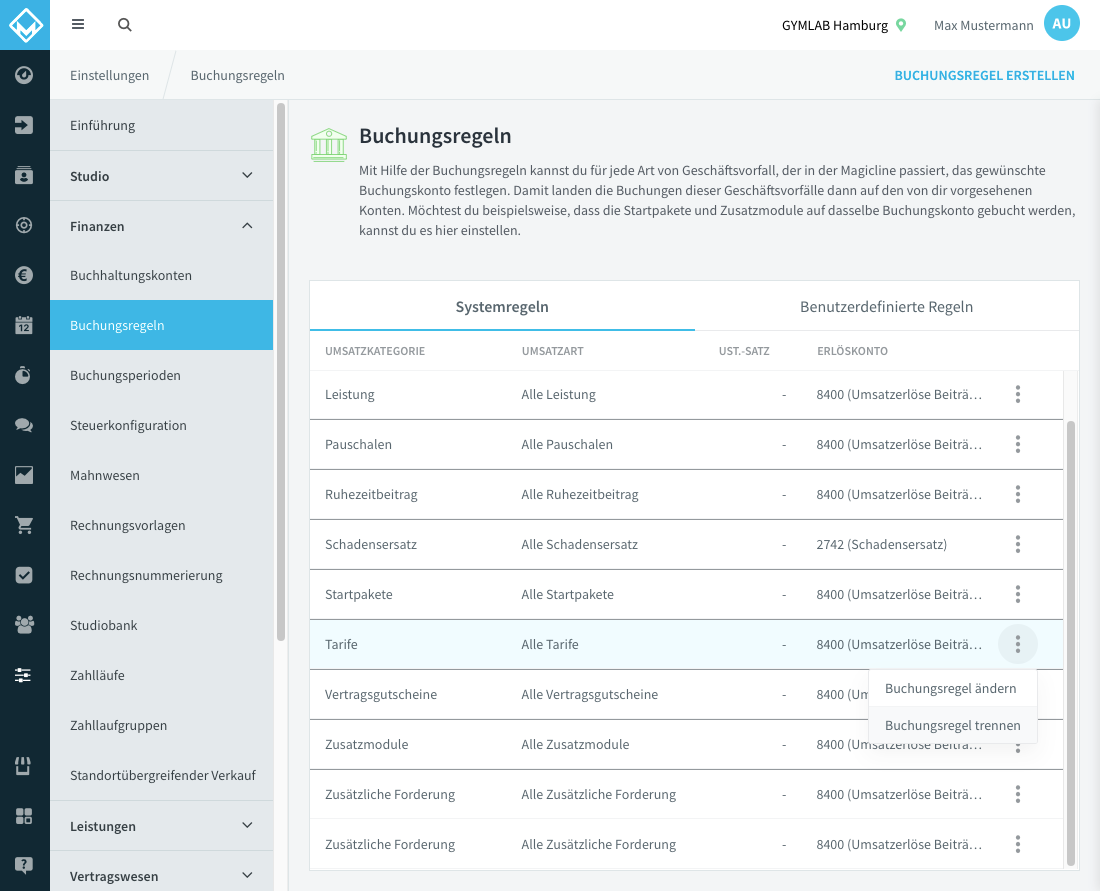Open three-dot menu for Pauschalen row
1100x891 pixels.
click(x=1017, y=444)
